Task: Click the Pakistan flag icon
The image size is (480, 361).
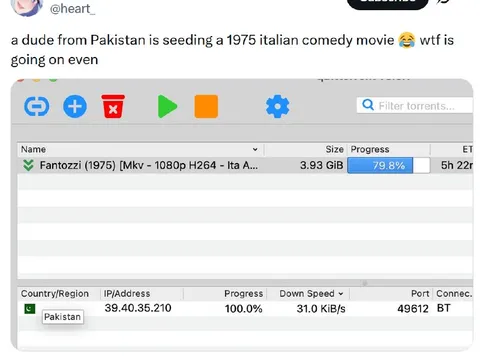Action: coord(30,309)
